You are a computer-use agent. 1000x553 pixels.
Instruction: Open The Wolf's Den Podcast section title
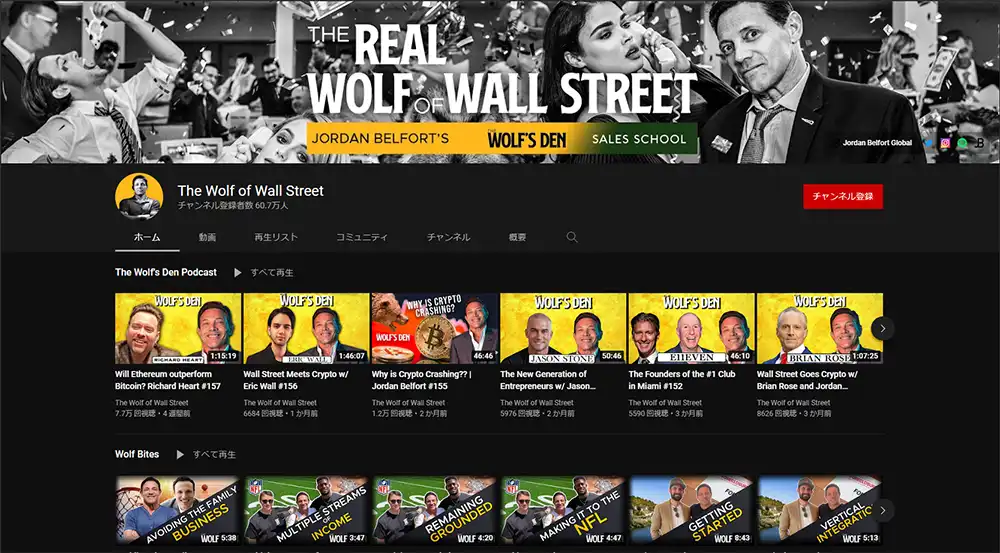(166, 272)
